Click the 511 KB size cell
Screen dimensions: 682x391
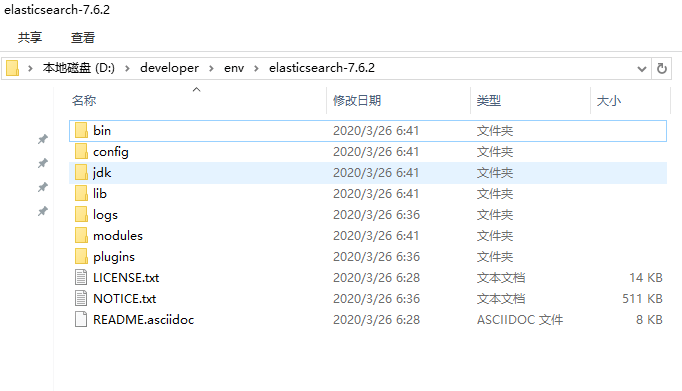tap(642, 298)
